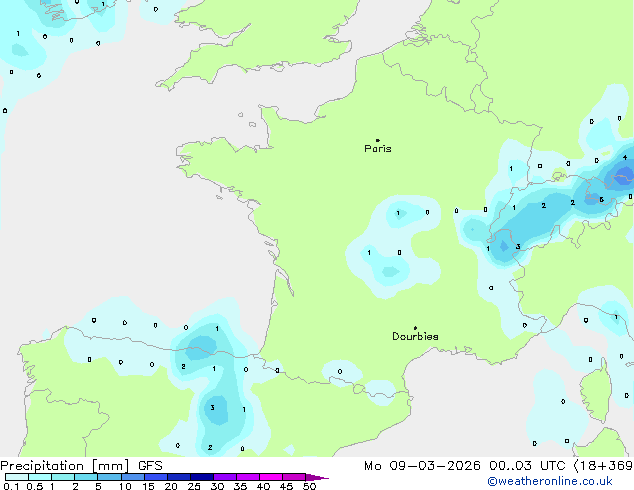Open the weatheronline.co.uk copyright link
634x490 pixels.
coord(550,481)
